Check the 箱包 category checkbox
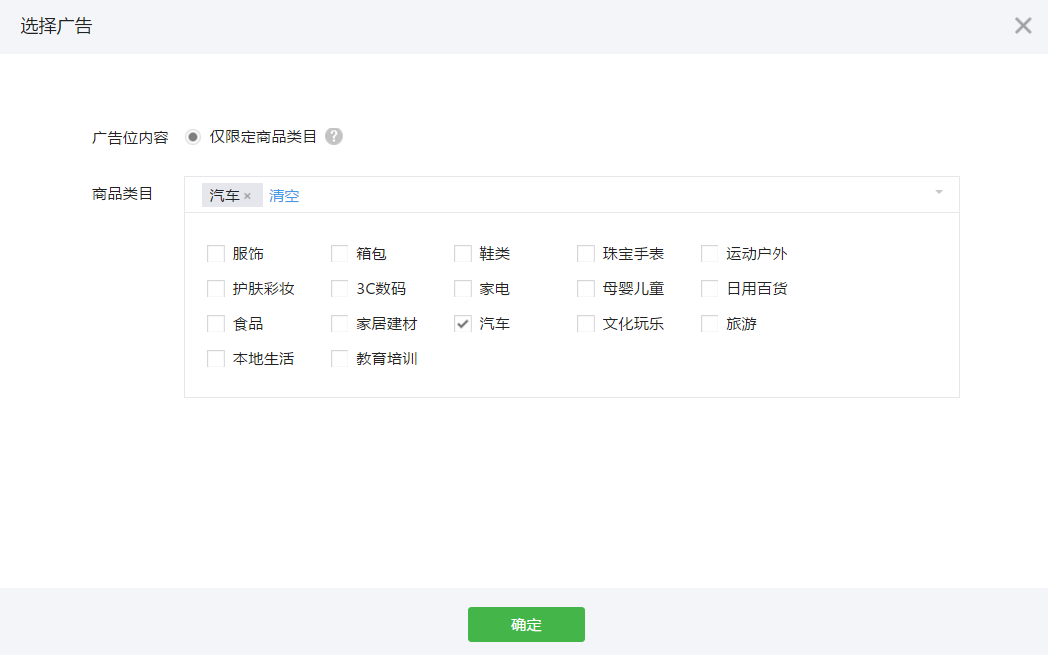This screenshot has height=655, width=1048. tap(340, 254)
